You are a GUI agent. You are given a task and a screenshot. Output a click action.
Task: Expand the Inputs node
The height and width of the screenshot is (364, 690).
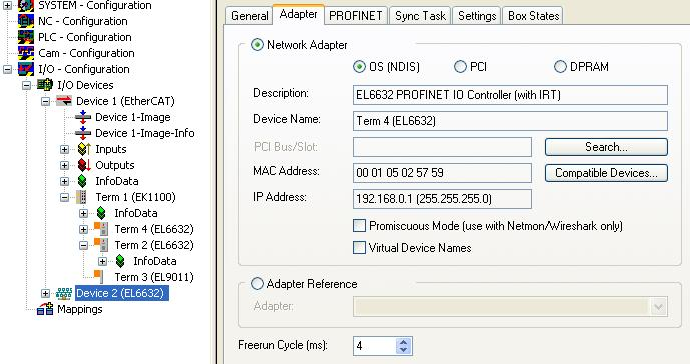(65, 149)
